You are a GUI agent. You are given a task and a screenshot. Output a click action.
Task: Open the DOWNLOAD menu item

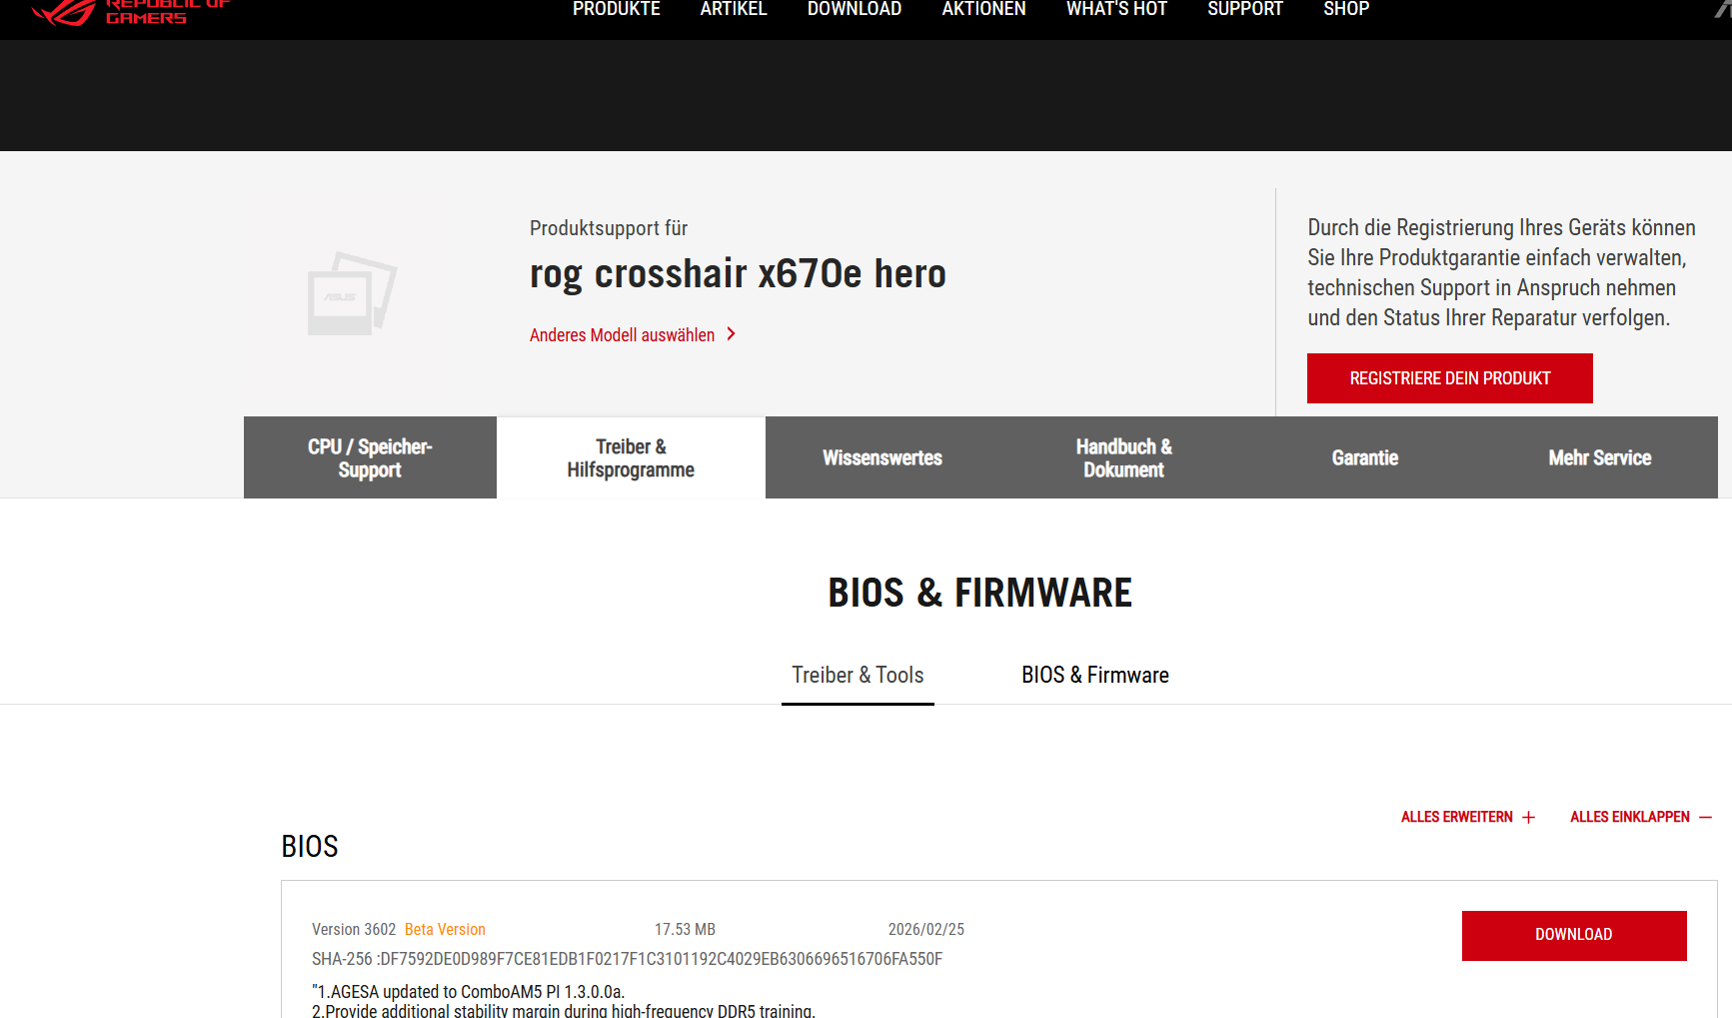pos(854,9)
